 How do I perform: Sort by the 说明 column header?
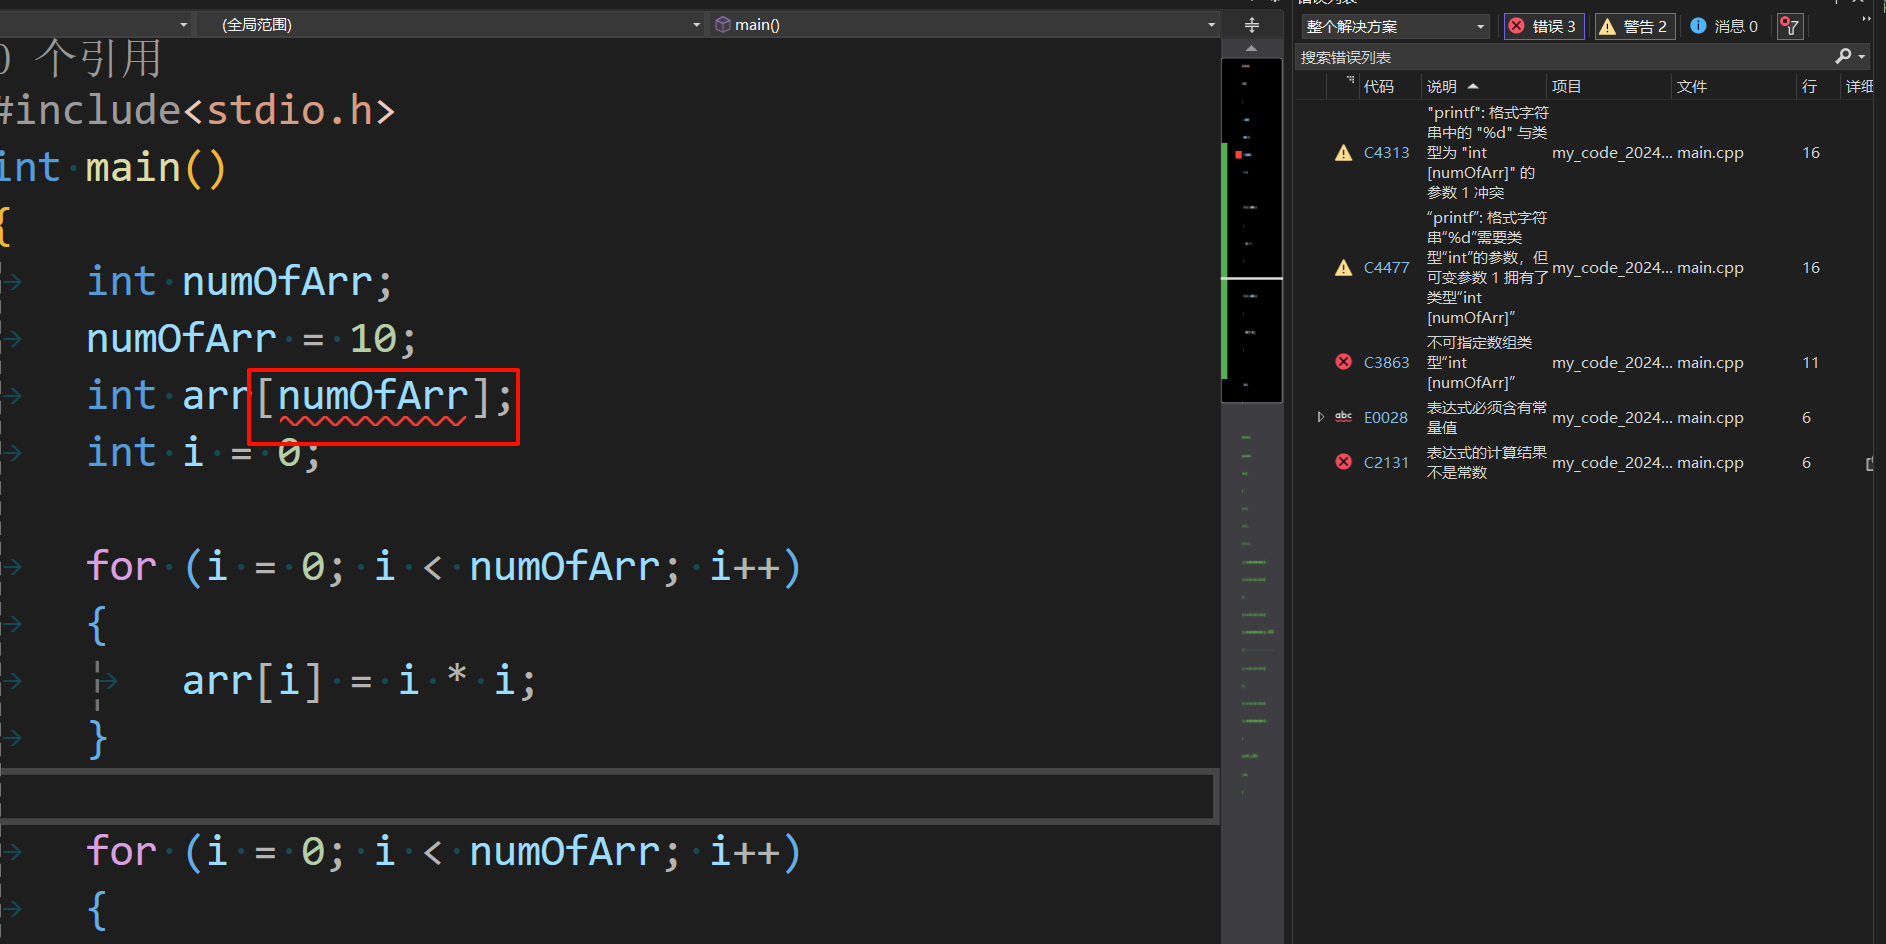click(x=1442, y=87)
